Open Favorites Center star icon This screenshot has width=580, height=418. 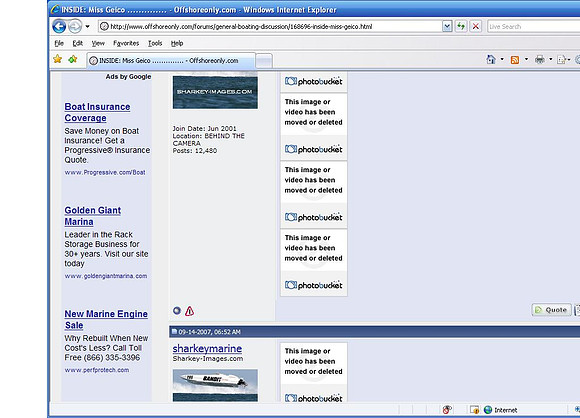click(x=58, y=59)
